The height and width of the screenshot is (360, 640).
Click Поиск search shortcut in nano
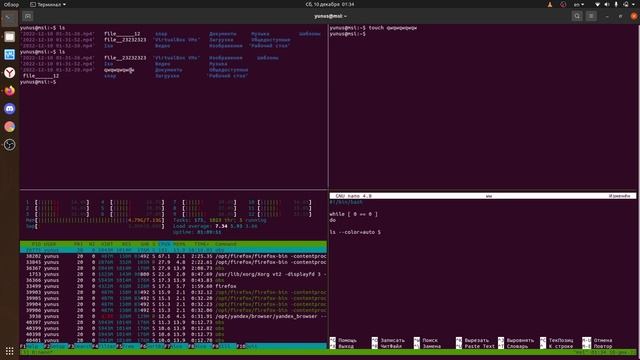coord(426,340)
